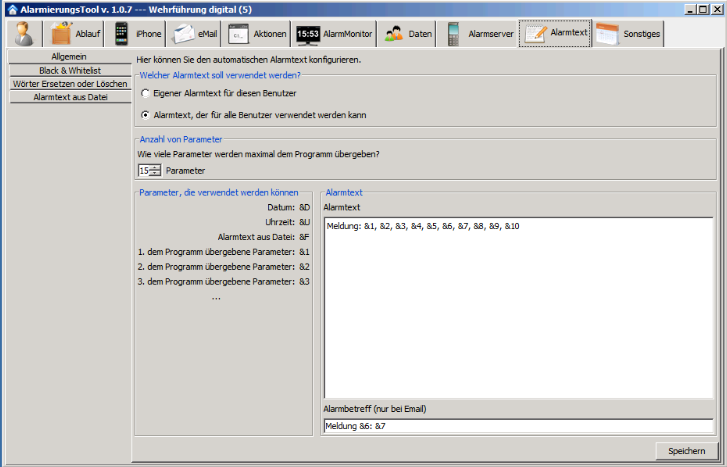Go to the Aktionen tab
Image resolution: width=727 pixels, height=467 pixels.
coord(257,33)
